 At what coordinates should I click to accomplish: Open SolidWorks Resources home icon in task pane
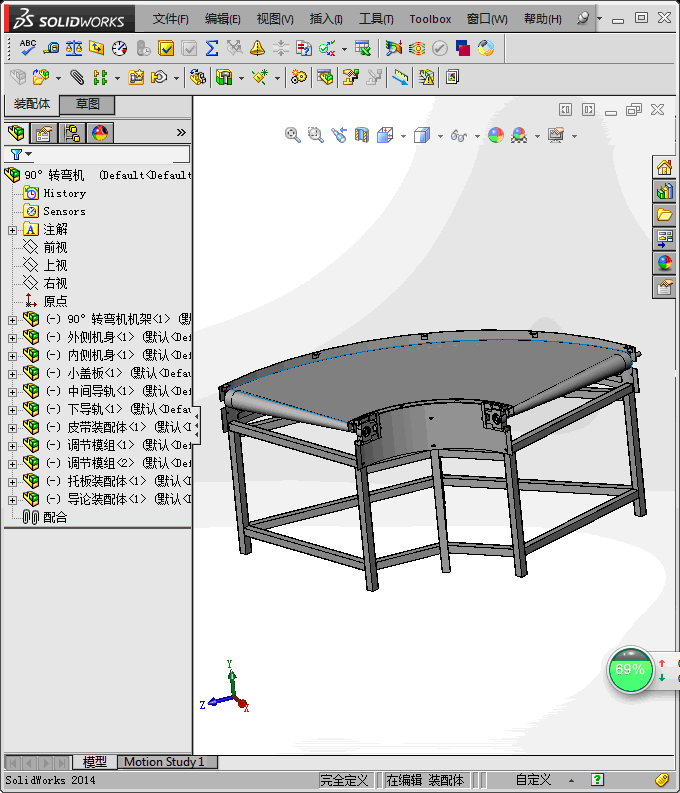[664, 167]
